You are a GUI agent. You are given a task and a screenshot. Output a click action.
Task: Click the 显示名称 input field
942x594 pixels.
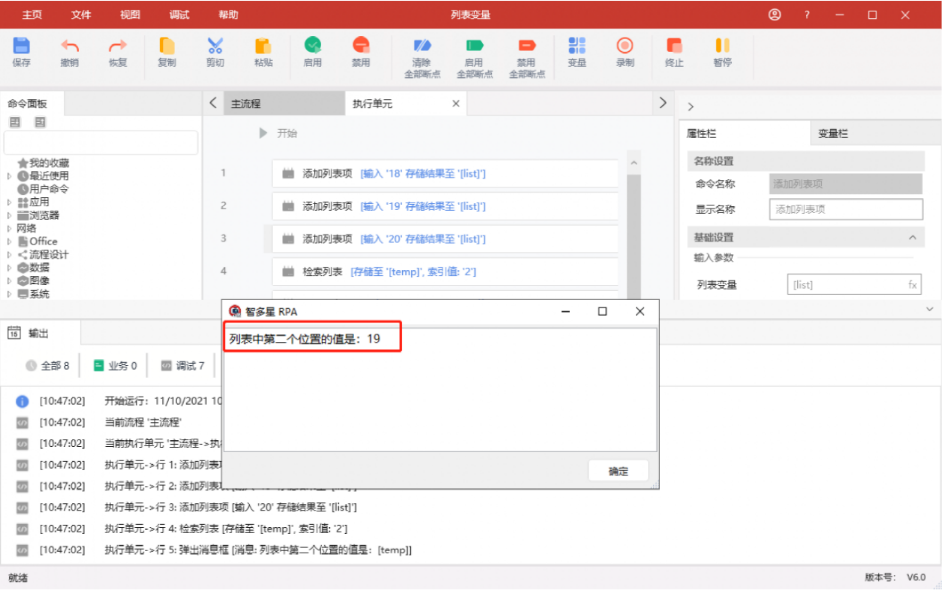point(845,210)
